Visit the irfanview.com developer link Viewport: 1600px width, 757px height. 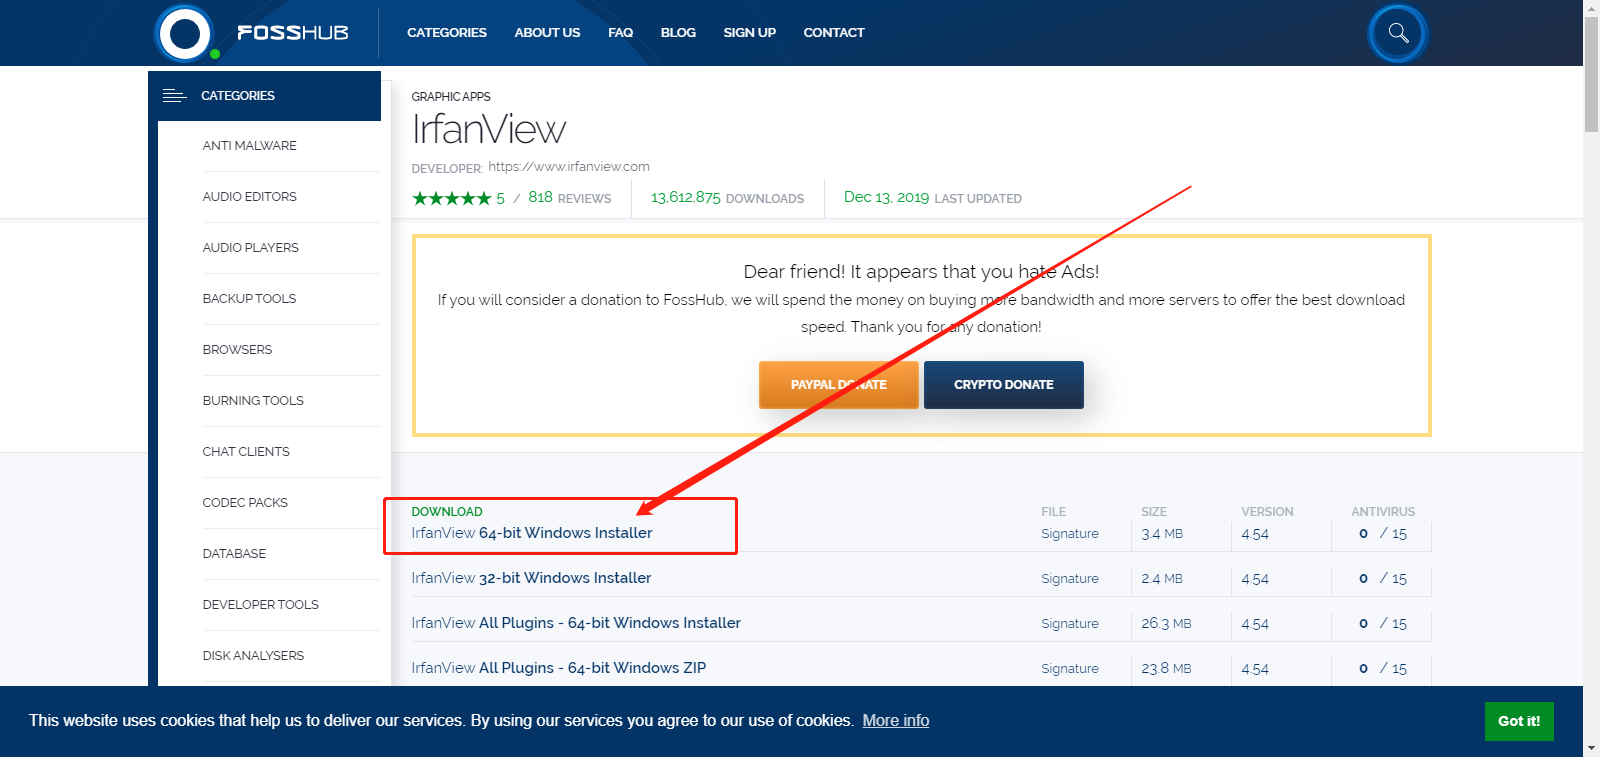pyautogui.click(x=569, y=167)
